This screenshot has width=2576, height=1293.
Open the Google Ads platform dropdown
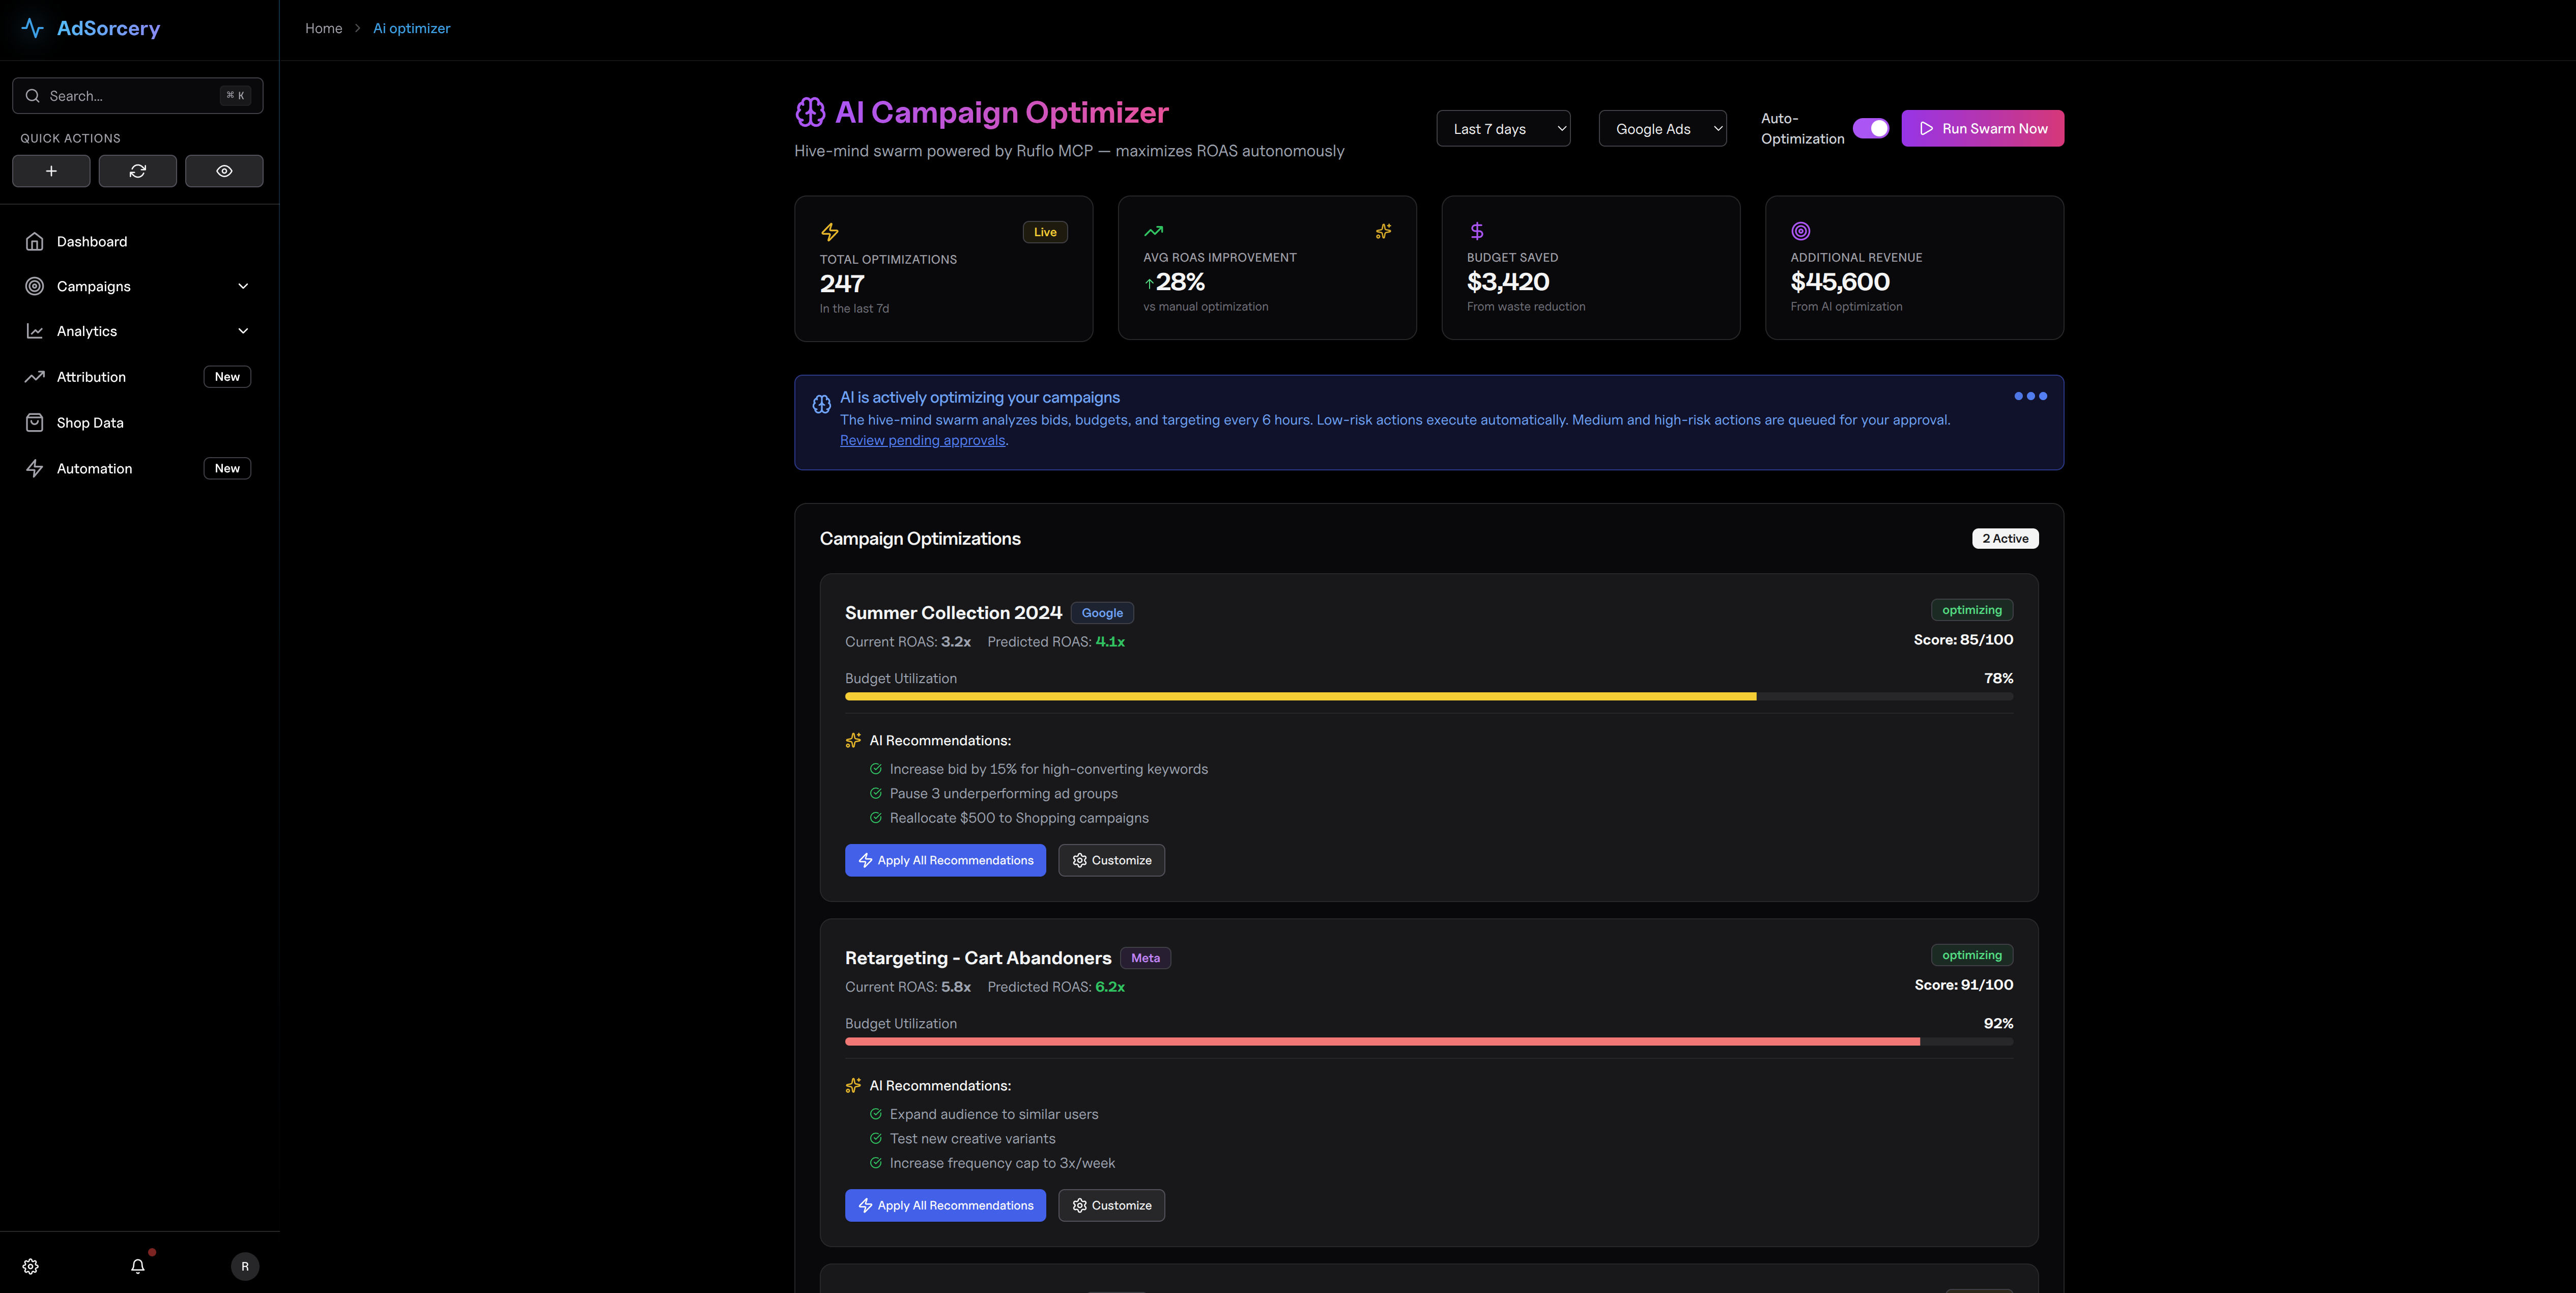coord(1662,128)
